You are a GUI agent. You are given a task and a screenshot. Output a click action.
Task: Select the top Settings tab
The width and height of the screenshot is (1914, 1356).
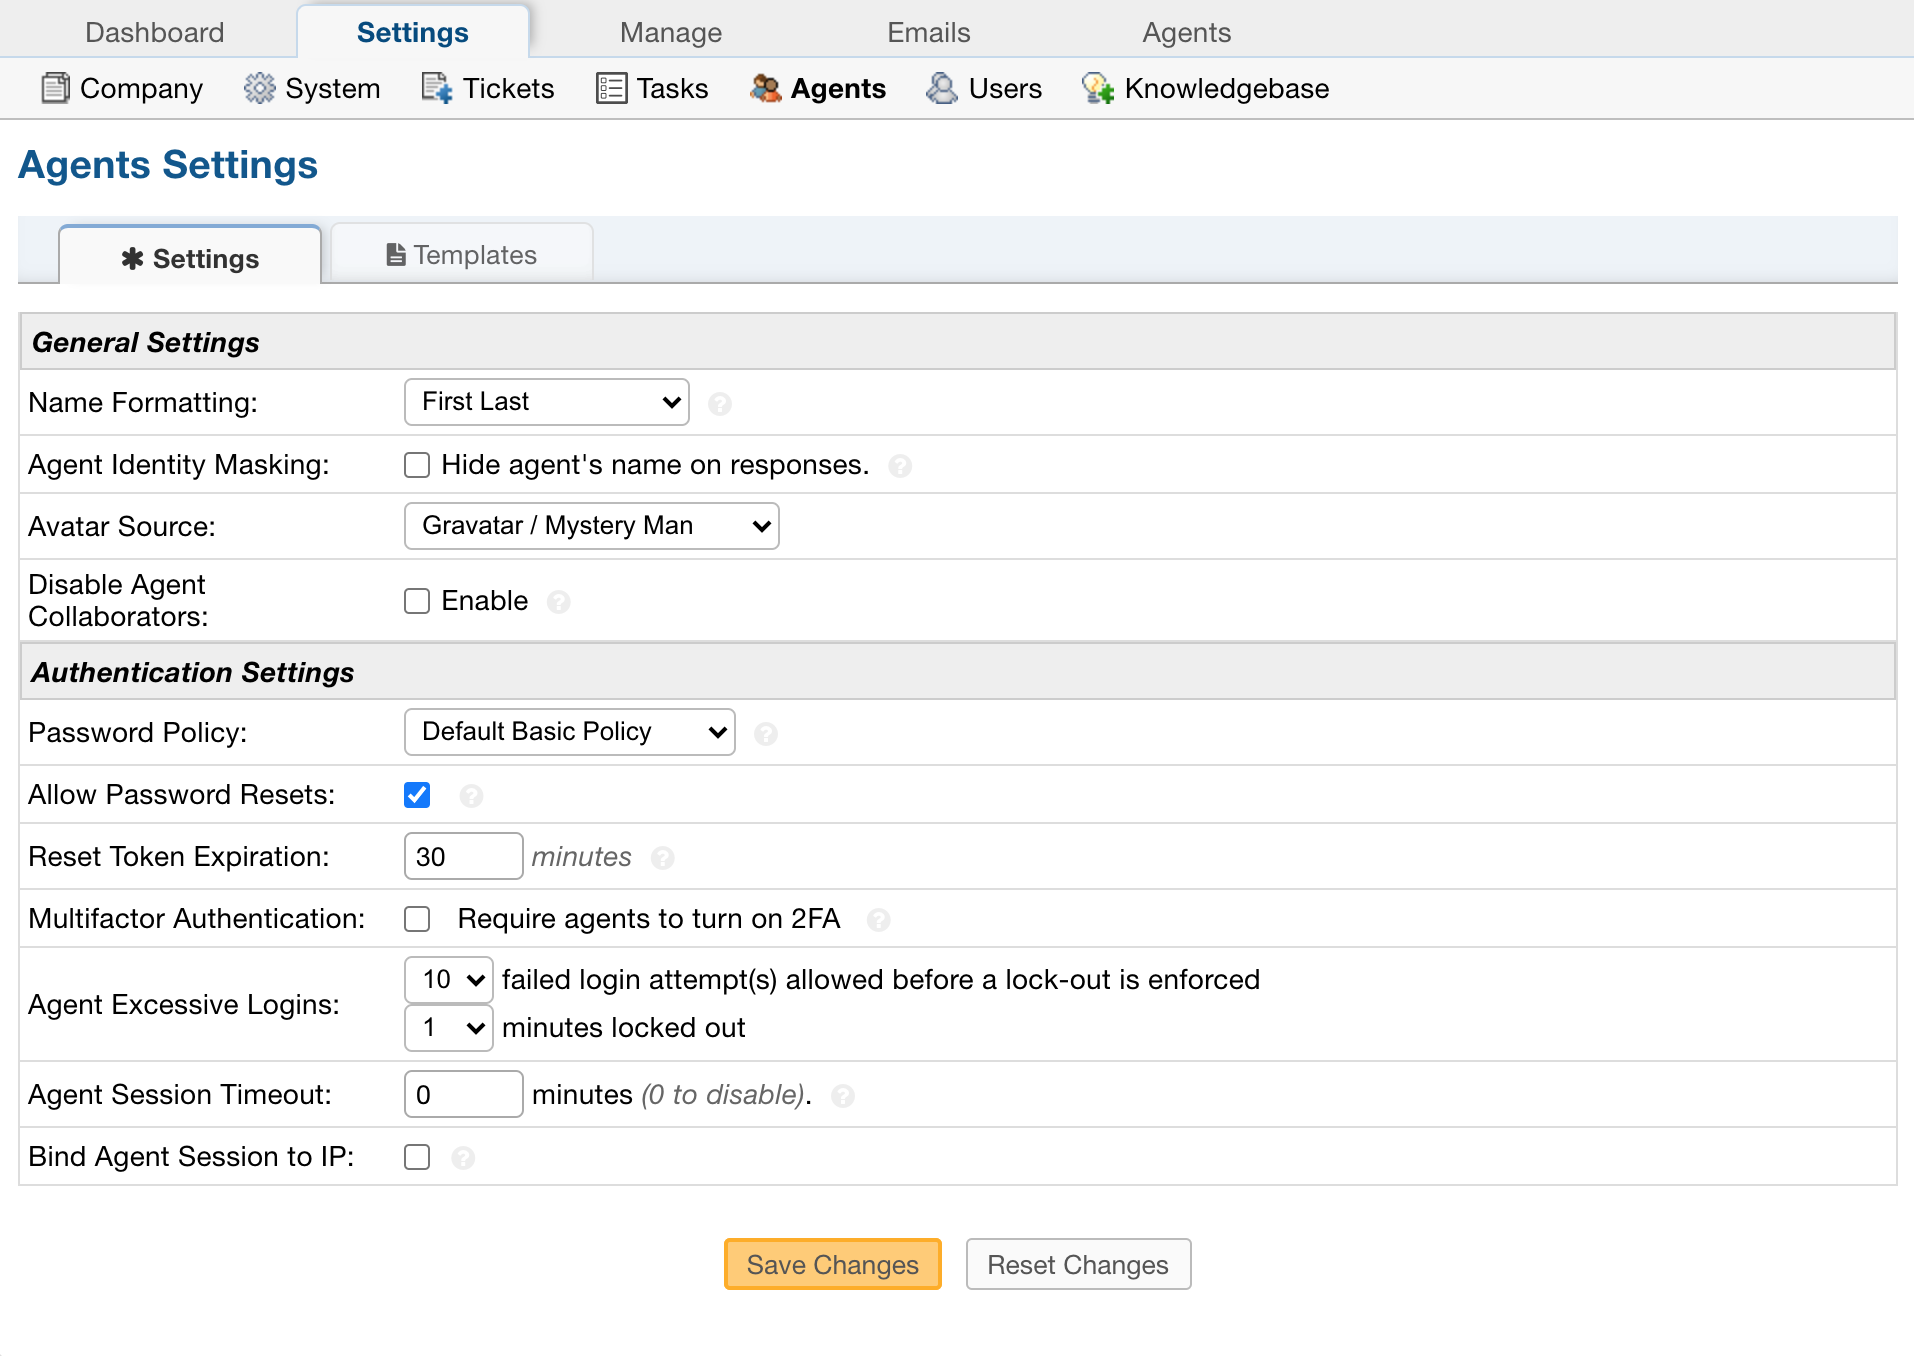[x=413, y=32]
